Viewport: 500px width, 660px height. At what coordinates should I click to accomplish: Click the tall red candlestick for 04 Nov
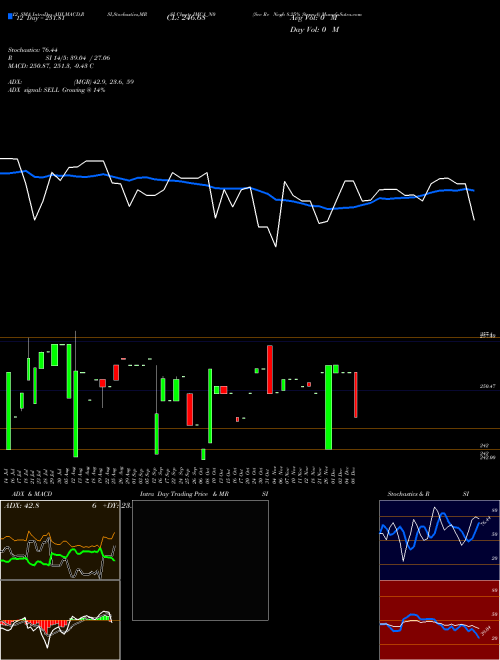point(270,370)
